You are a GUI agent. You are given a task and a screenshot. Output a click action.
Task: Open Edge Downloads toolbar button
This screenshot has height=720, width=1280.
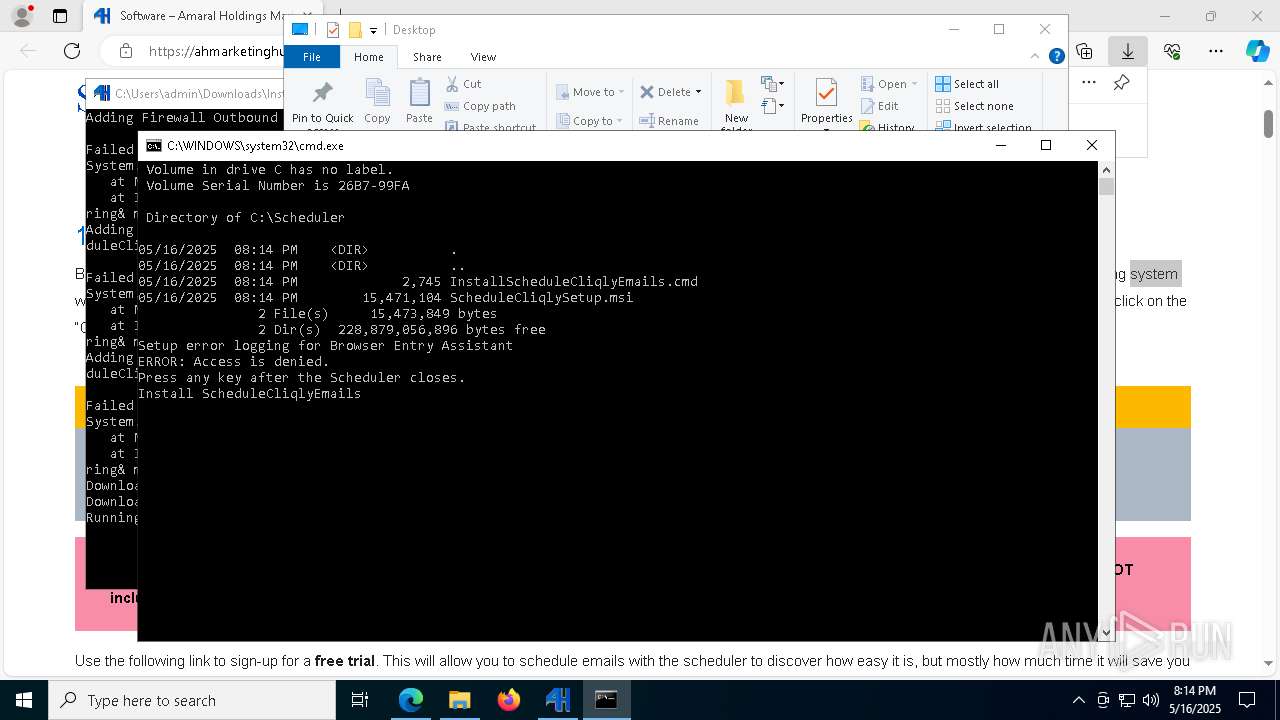point(1127,51)
